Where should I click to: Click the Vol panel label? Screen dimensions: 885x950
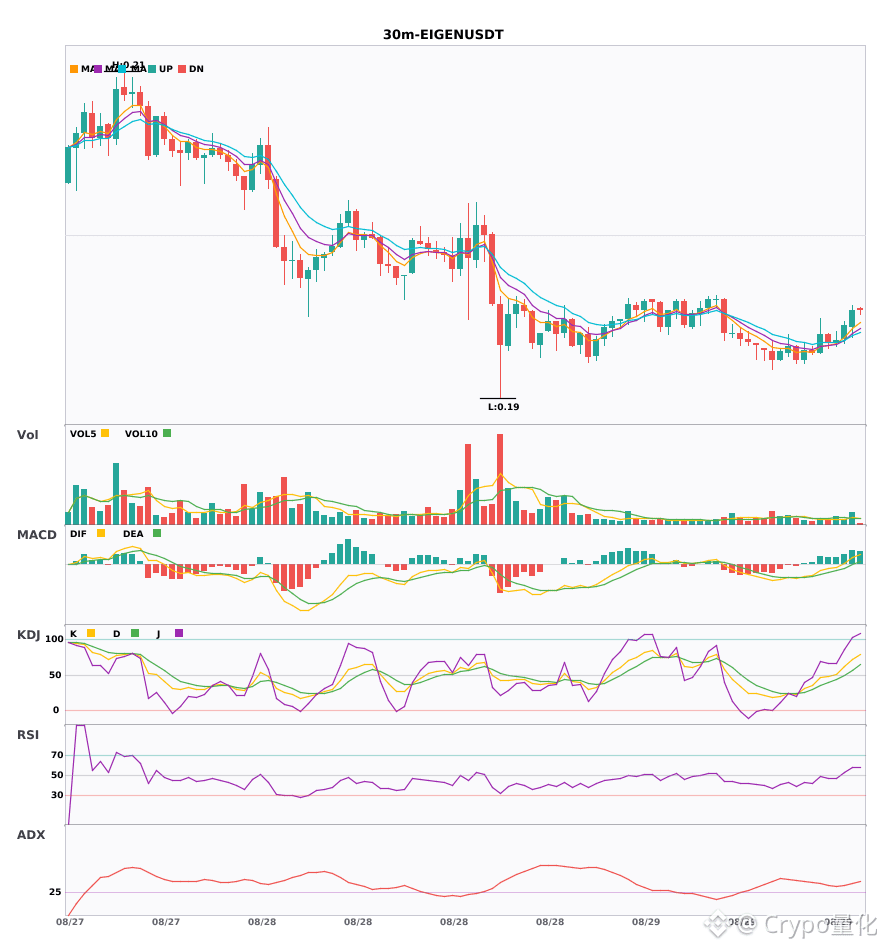(x=27, y=435)
